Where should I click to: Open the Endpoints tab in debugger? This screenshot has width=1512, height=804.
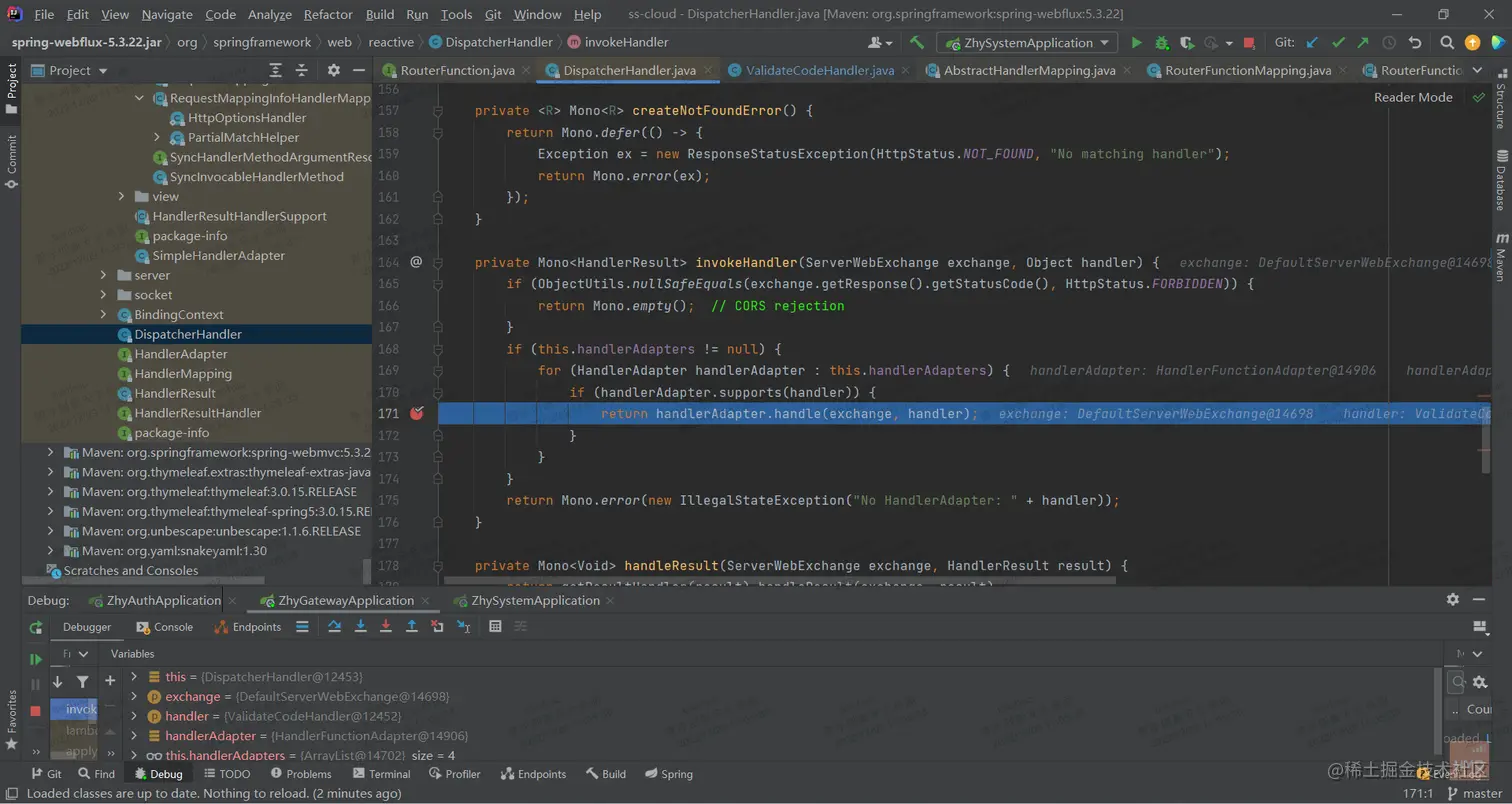248,627
